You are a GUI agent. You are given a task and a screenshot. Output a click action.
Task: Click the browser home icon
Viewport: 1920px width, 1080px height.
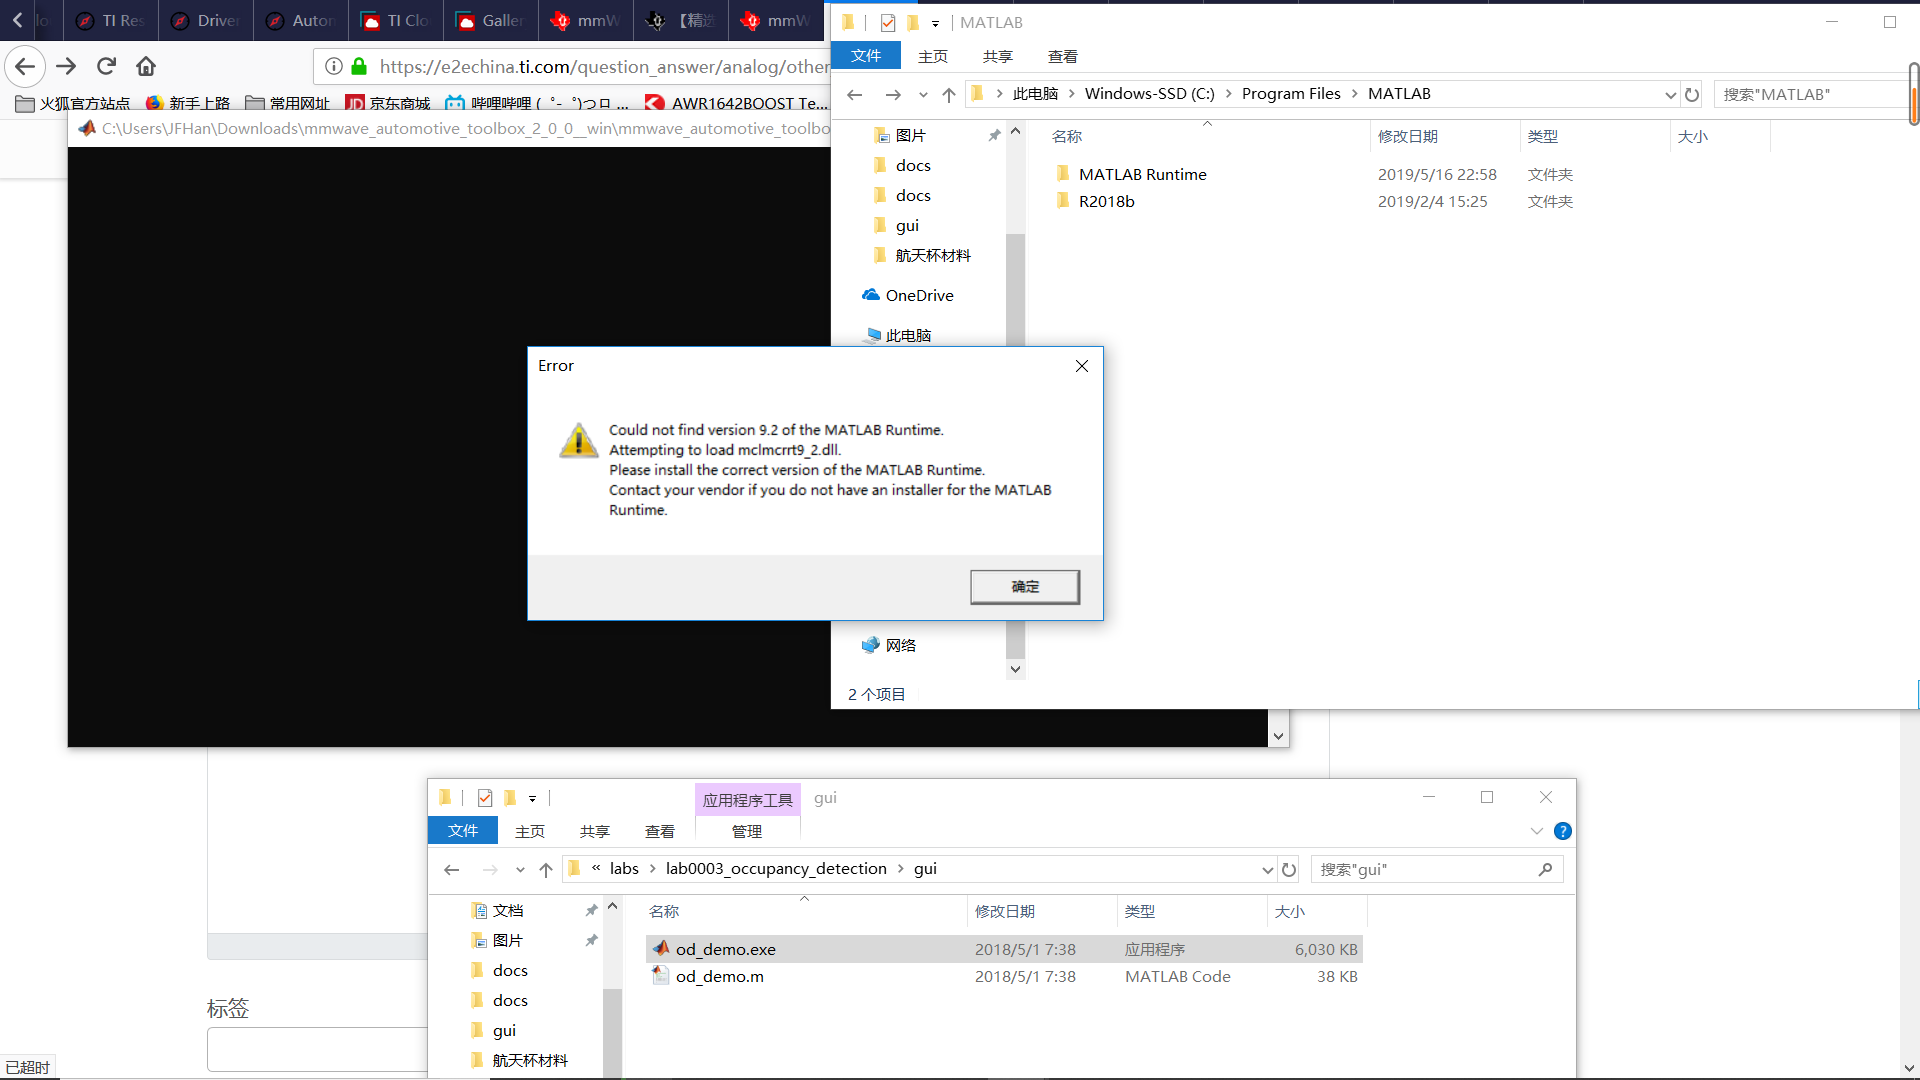(x=146, y=66)
